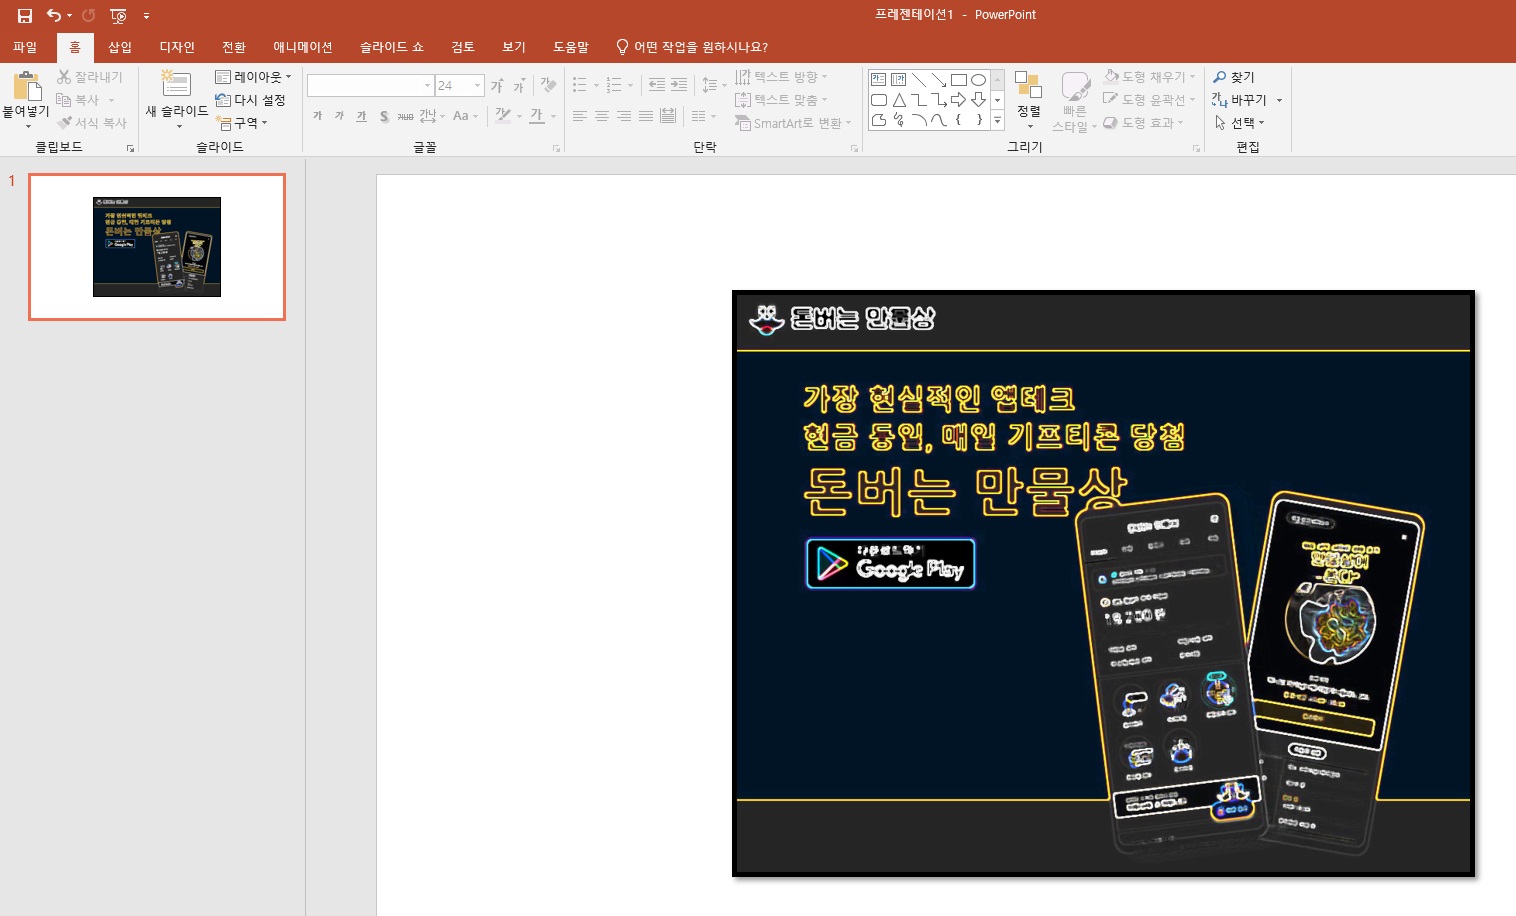Start slideshow from beginning via quick access icon

point(118,15)
